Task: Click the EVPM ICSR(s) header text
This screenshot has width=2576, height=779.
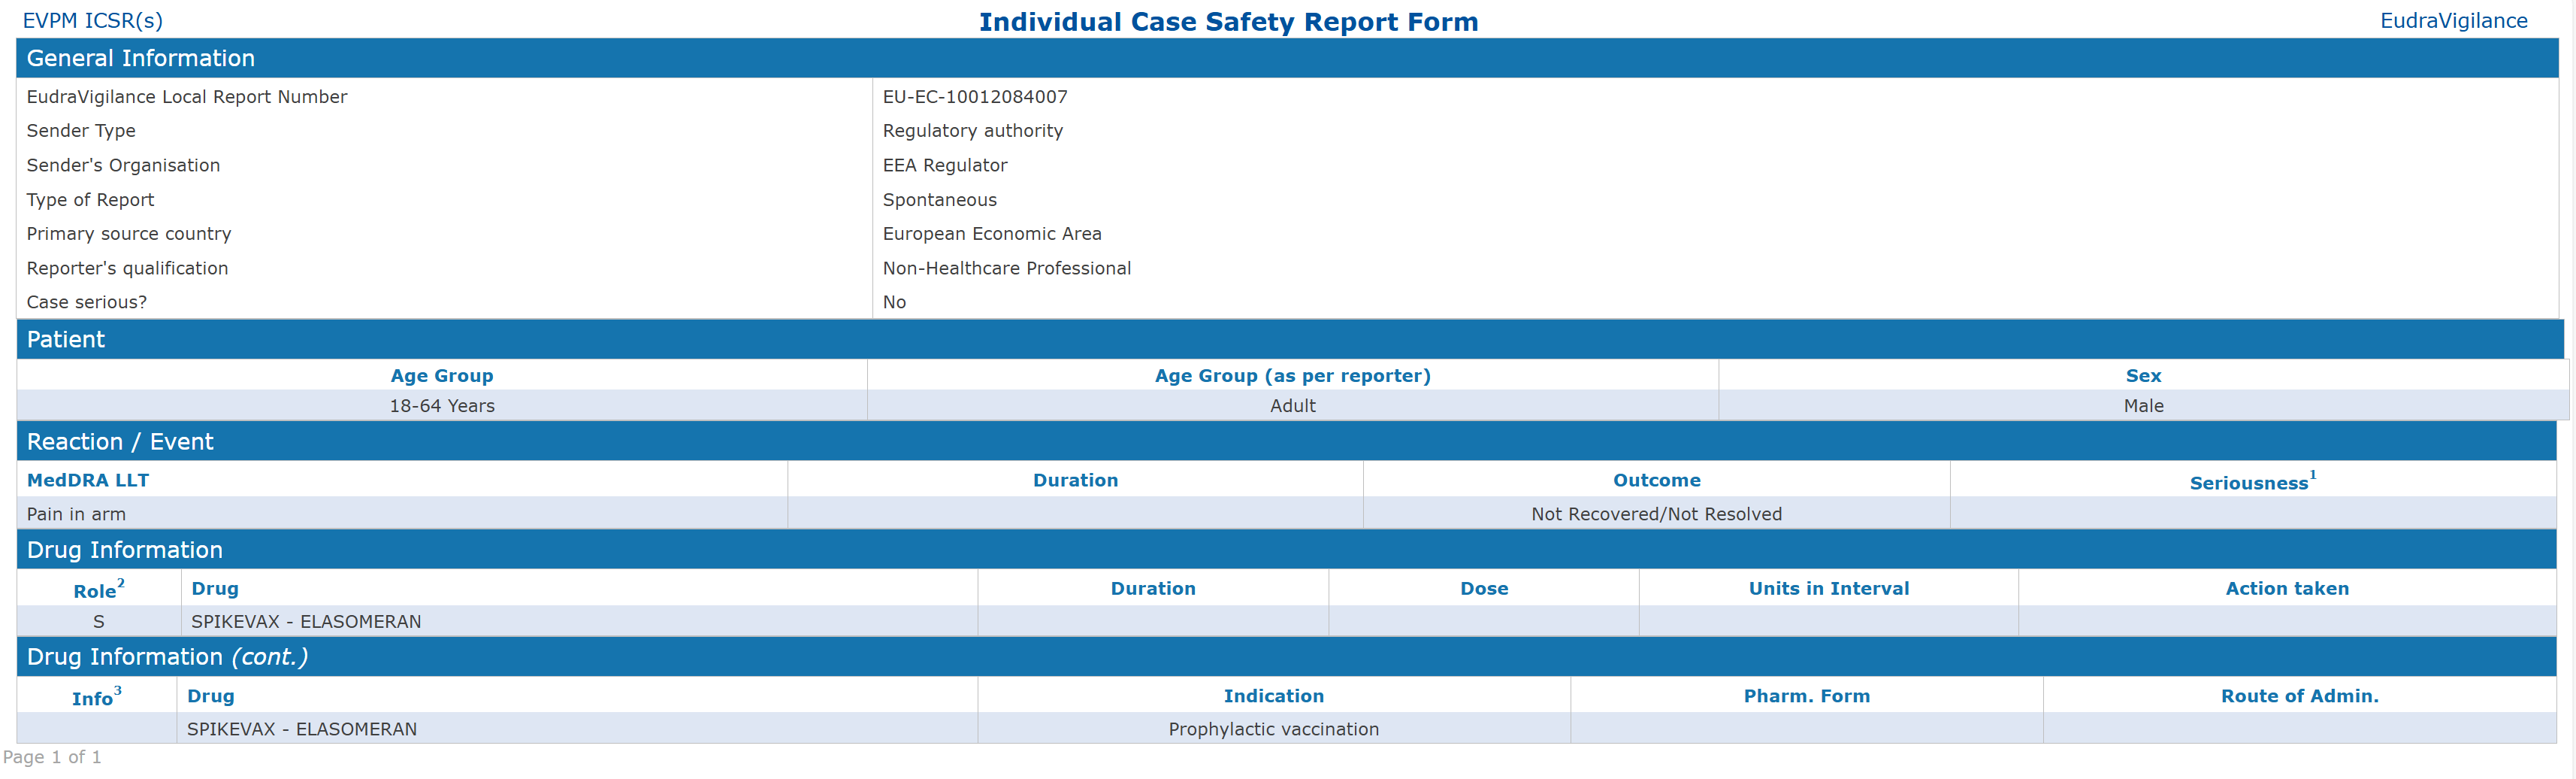Action: (x=92, y=21)
